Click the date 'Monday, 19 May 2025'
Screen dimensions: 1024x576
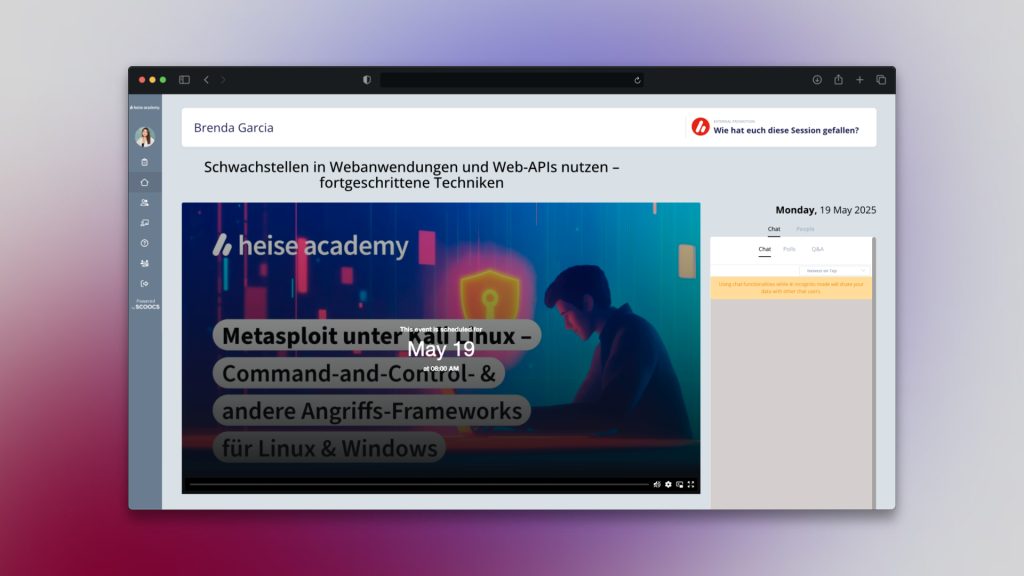tap(825, 210)
